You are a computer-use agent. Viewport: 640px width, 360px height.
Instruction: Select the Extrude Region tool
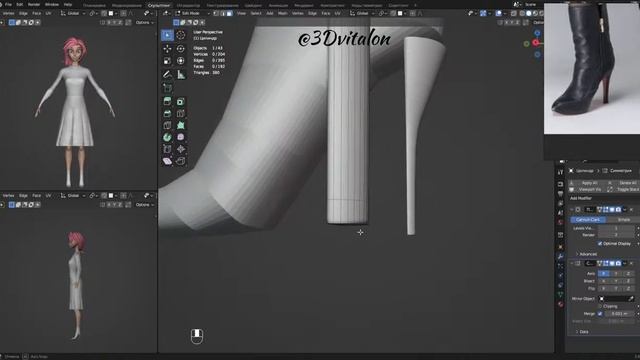[167, 101]
